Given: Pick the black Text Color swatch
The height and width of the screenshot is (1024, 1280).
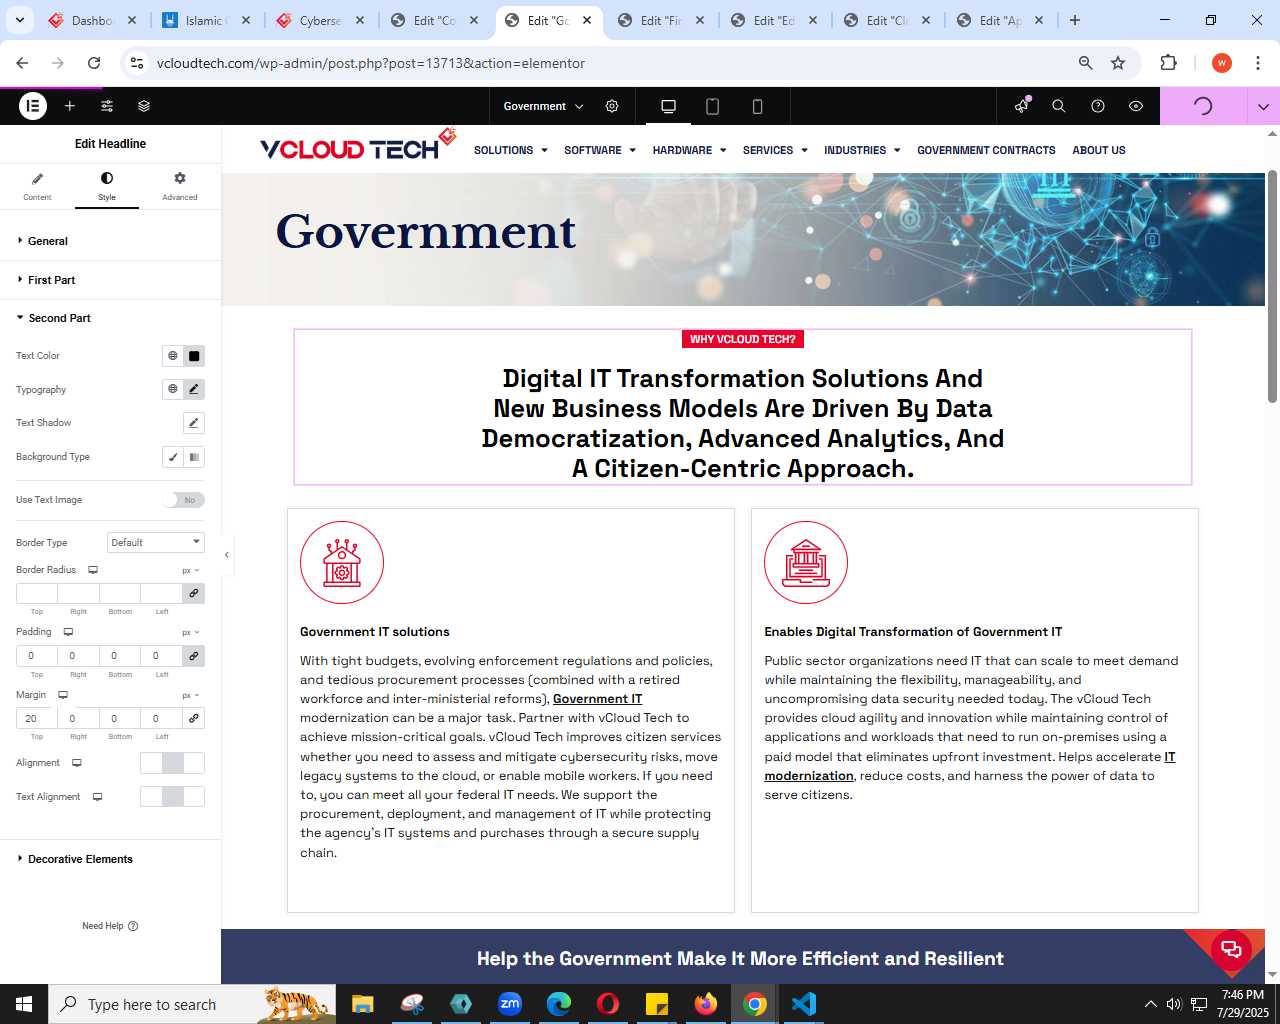Looking at the screenshot, I should pyautogui.click(x=194, y=356).
